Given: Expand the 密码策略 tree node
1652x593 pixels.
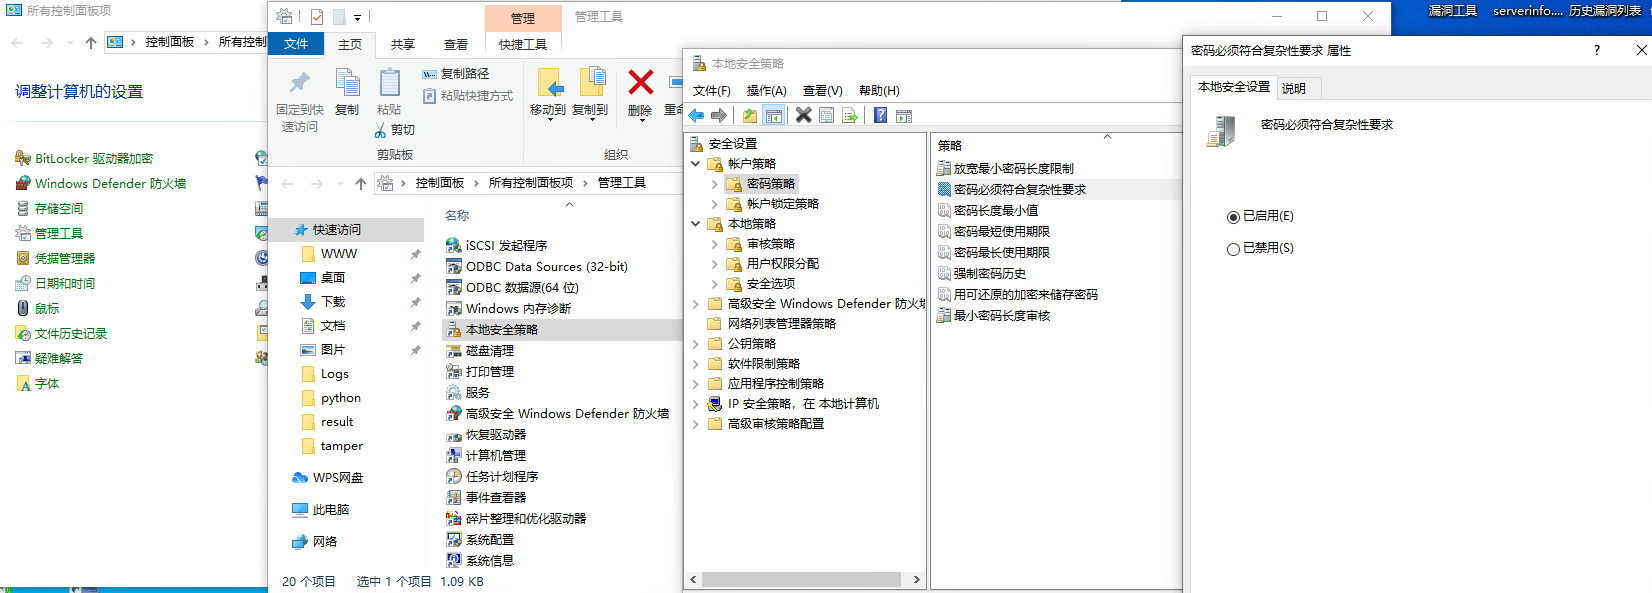Looking at the screenshot, I should [x=714, y=184].
